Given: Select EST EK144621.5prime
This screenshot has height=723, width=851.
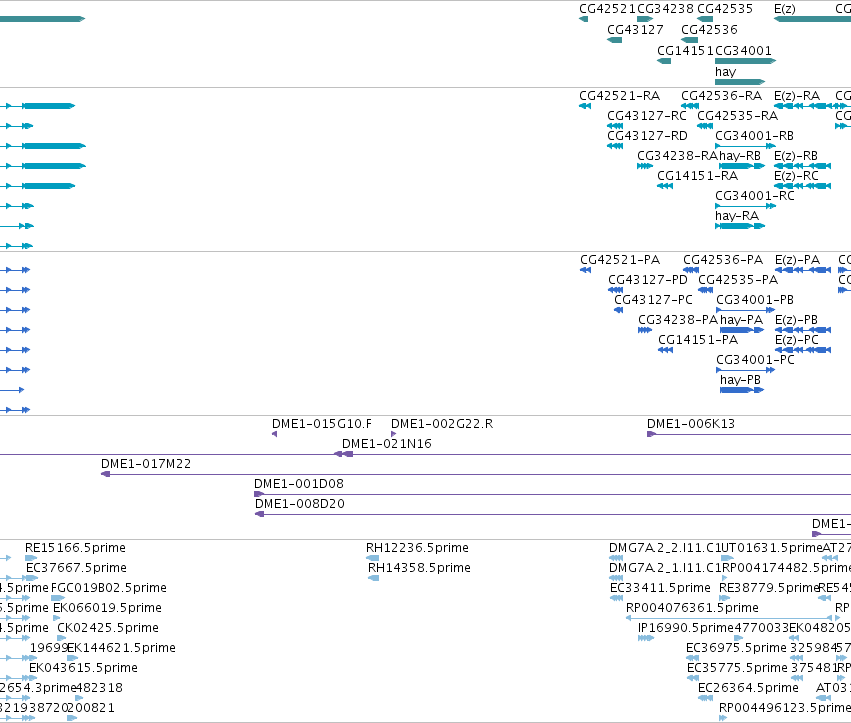Looking at the screenshot, I should (122, 648).
